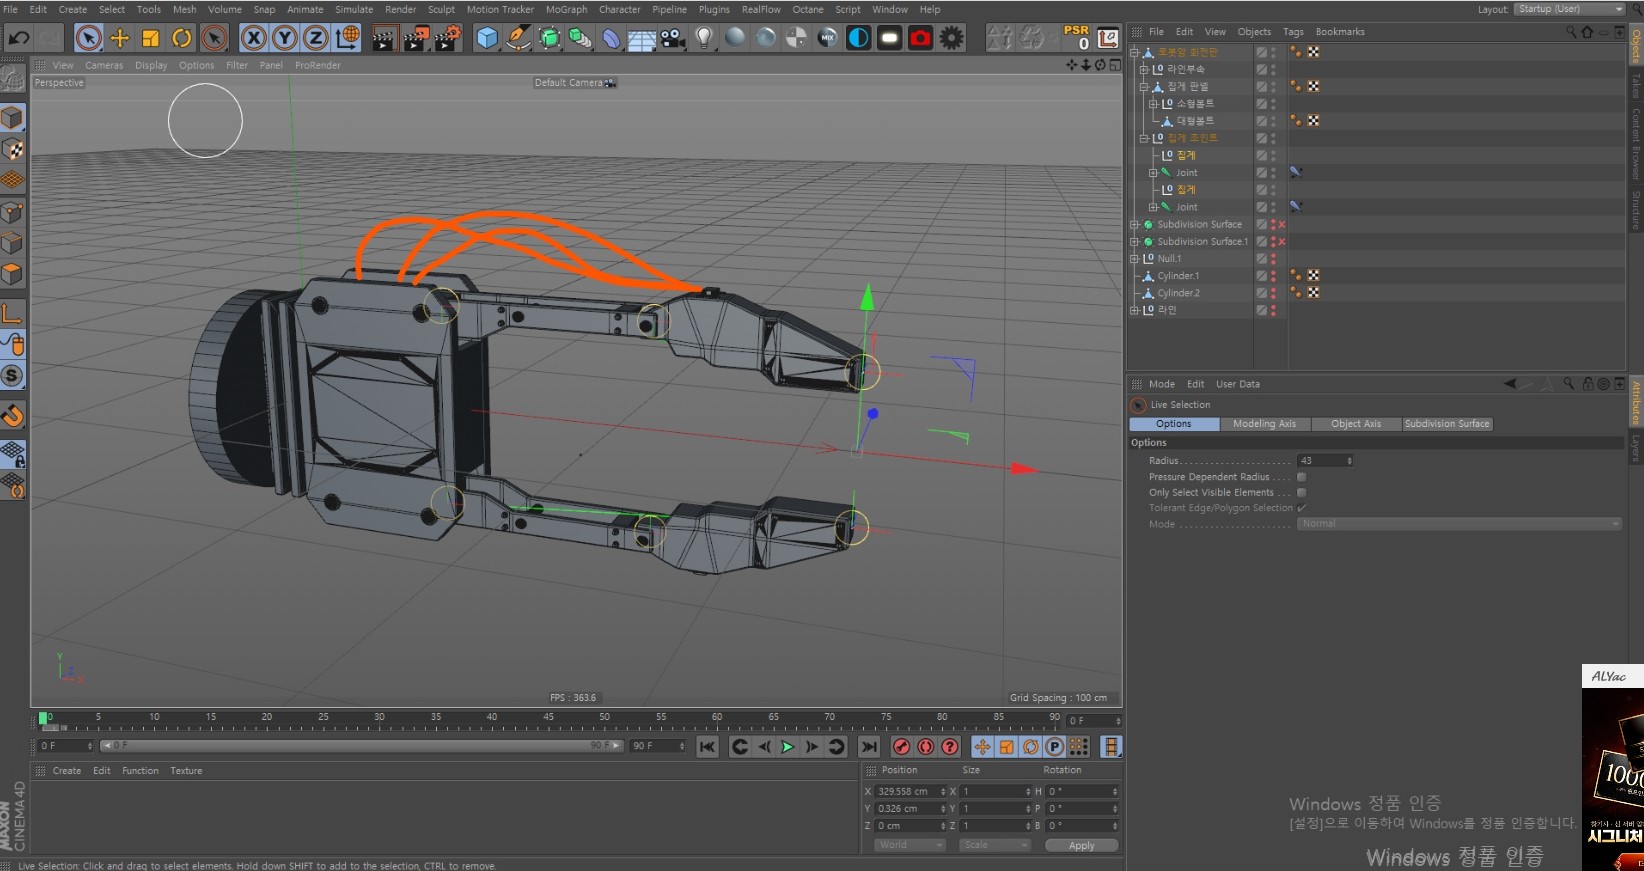Toggle the Snap magnet icon

(13, 414)
